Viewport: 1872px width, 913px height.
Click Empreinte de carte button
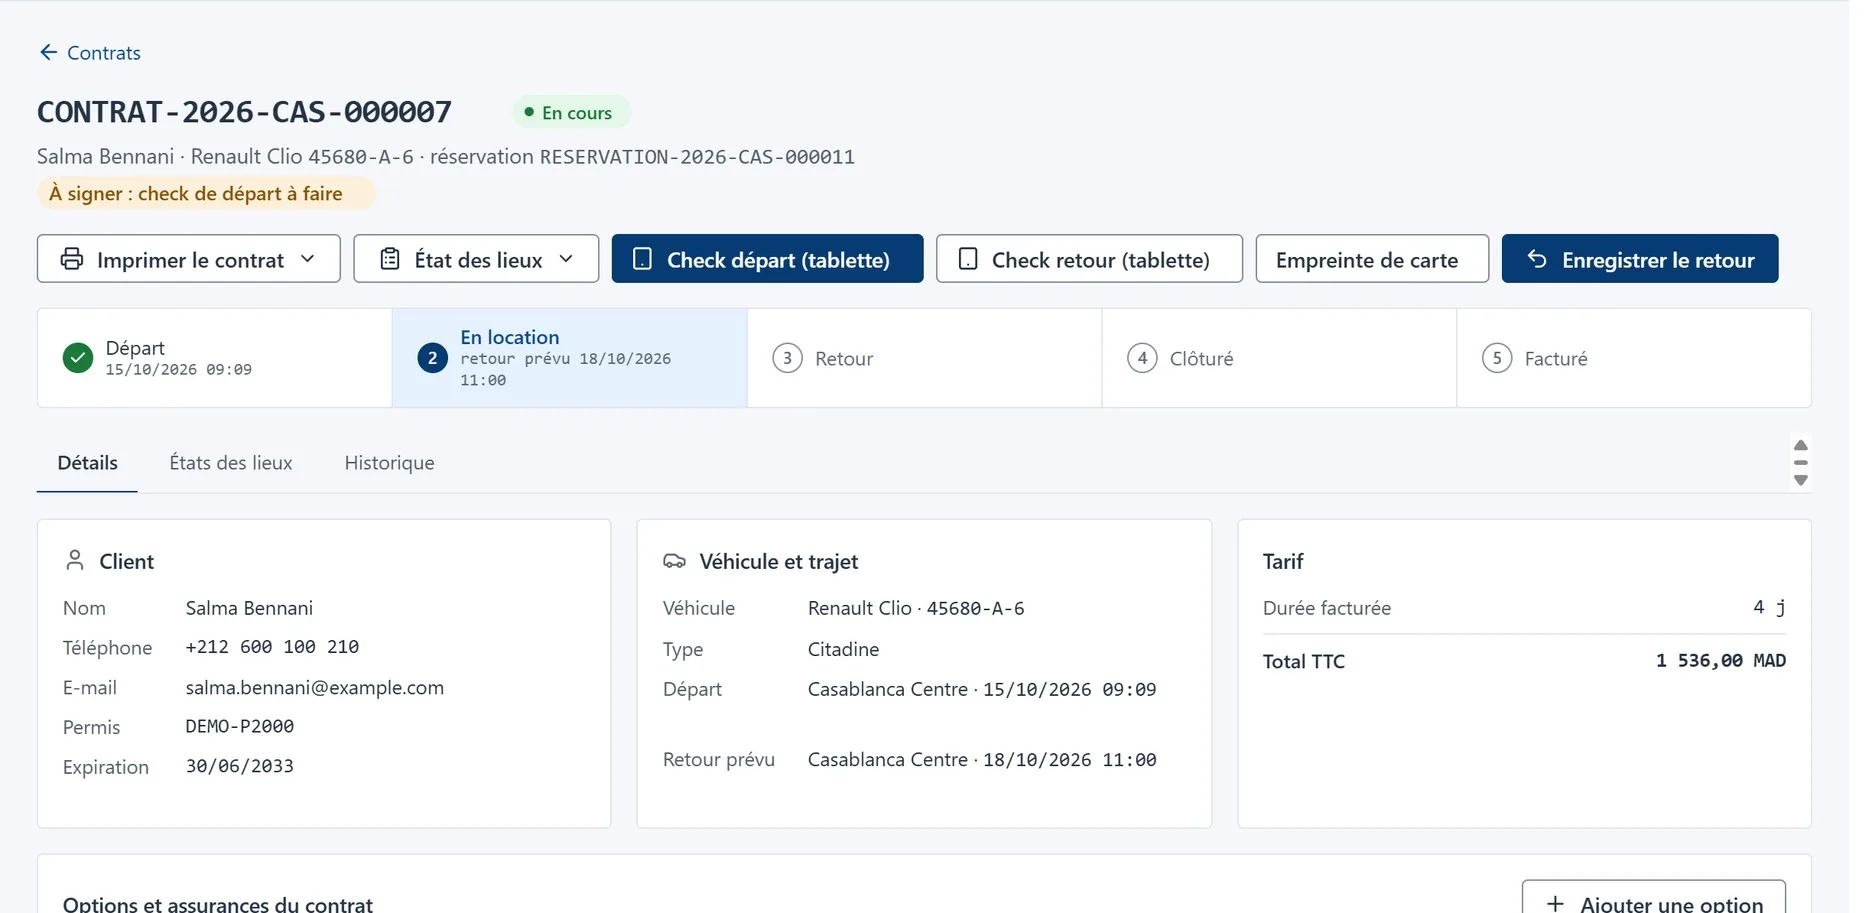click(x=1372, y=259)
